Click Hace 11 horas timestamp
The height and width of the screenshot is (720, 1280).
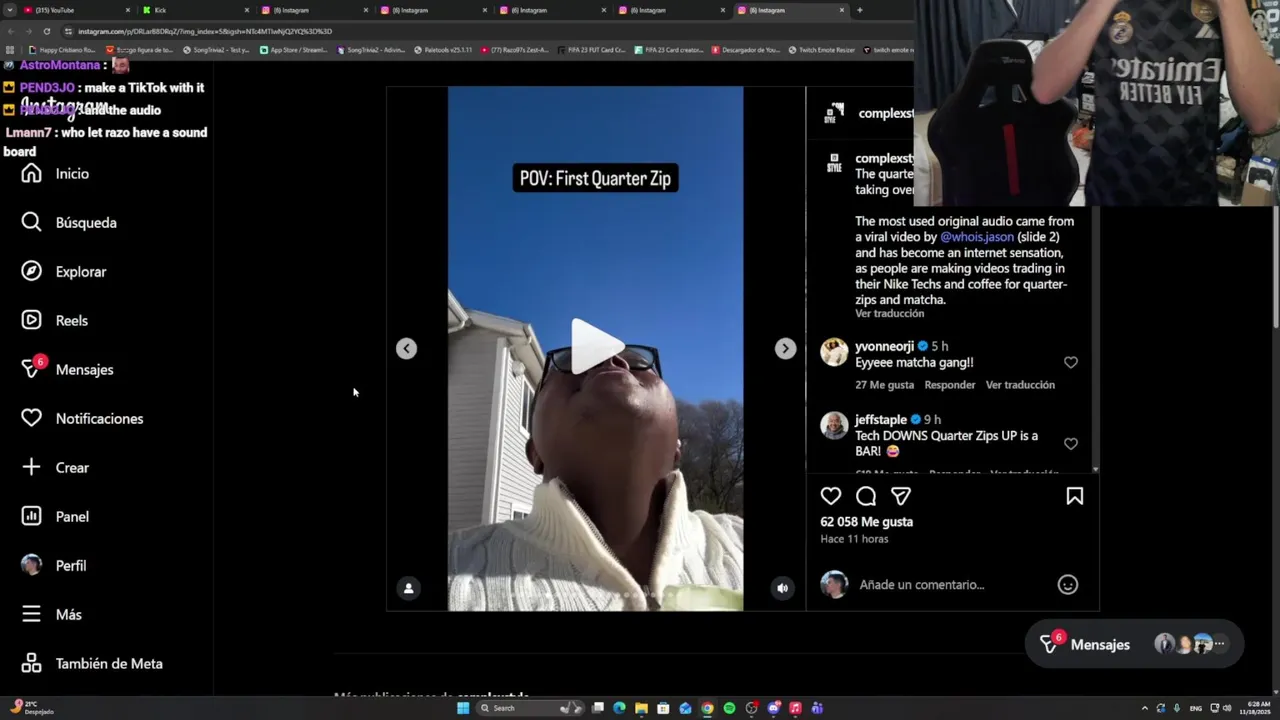coord(854,539)
